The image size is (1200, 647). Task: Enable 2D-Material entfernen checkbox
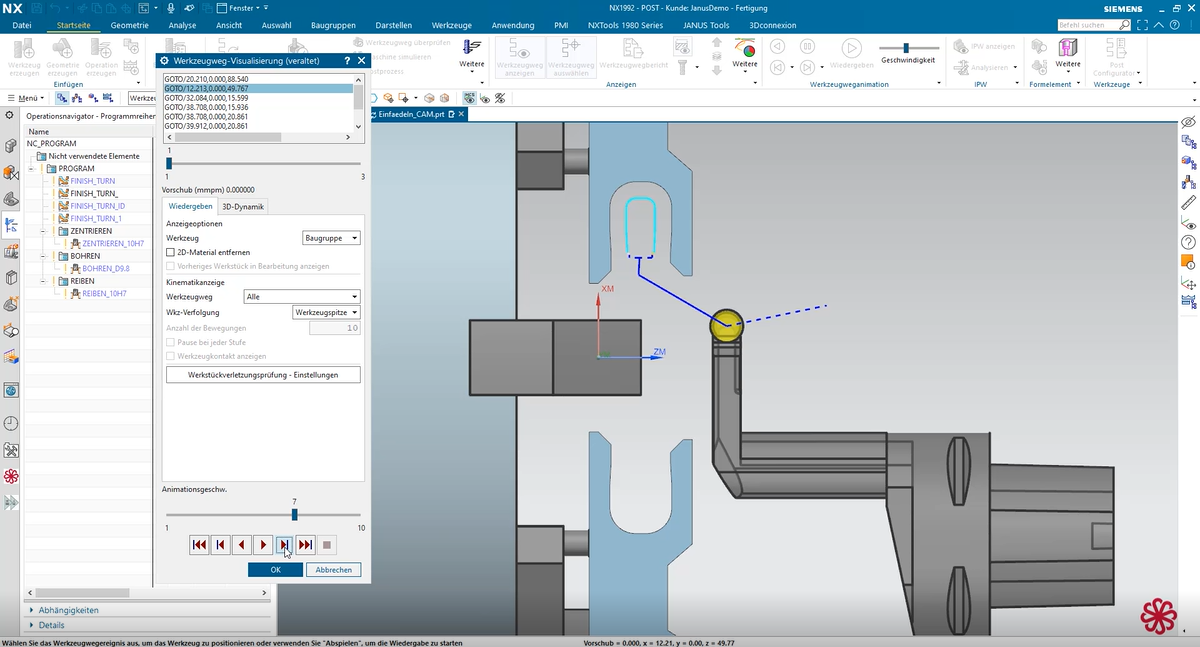pos(170,253)
